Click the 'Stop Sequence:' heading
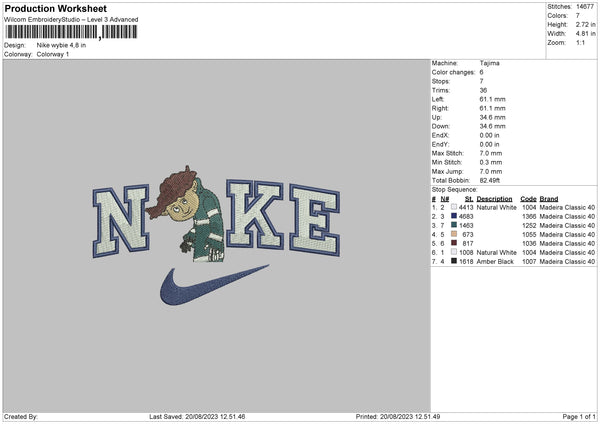Screen dimensions: 600x424 point(455,189)
